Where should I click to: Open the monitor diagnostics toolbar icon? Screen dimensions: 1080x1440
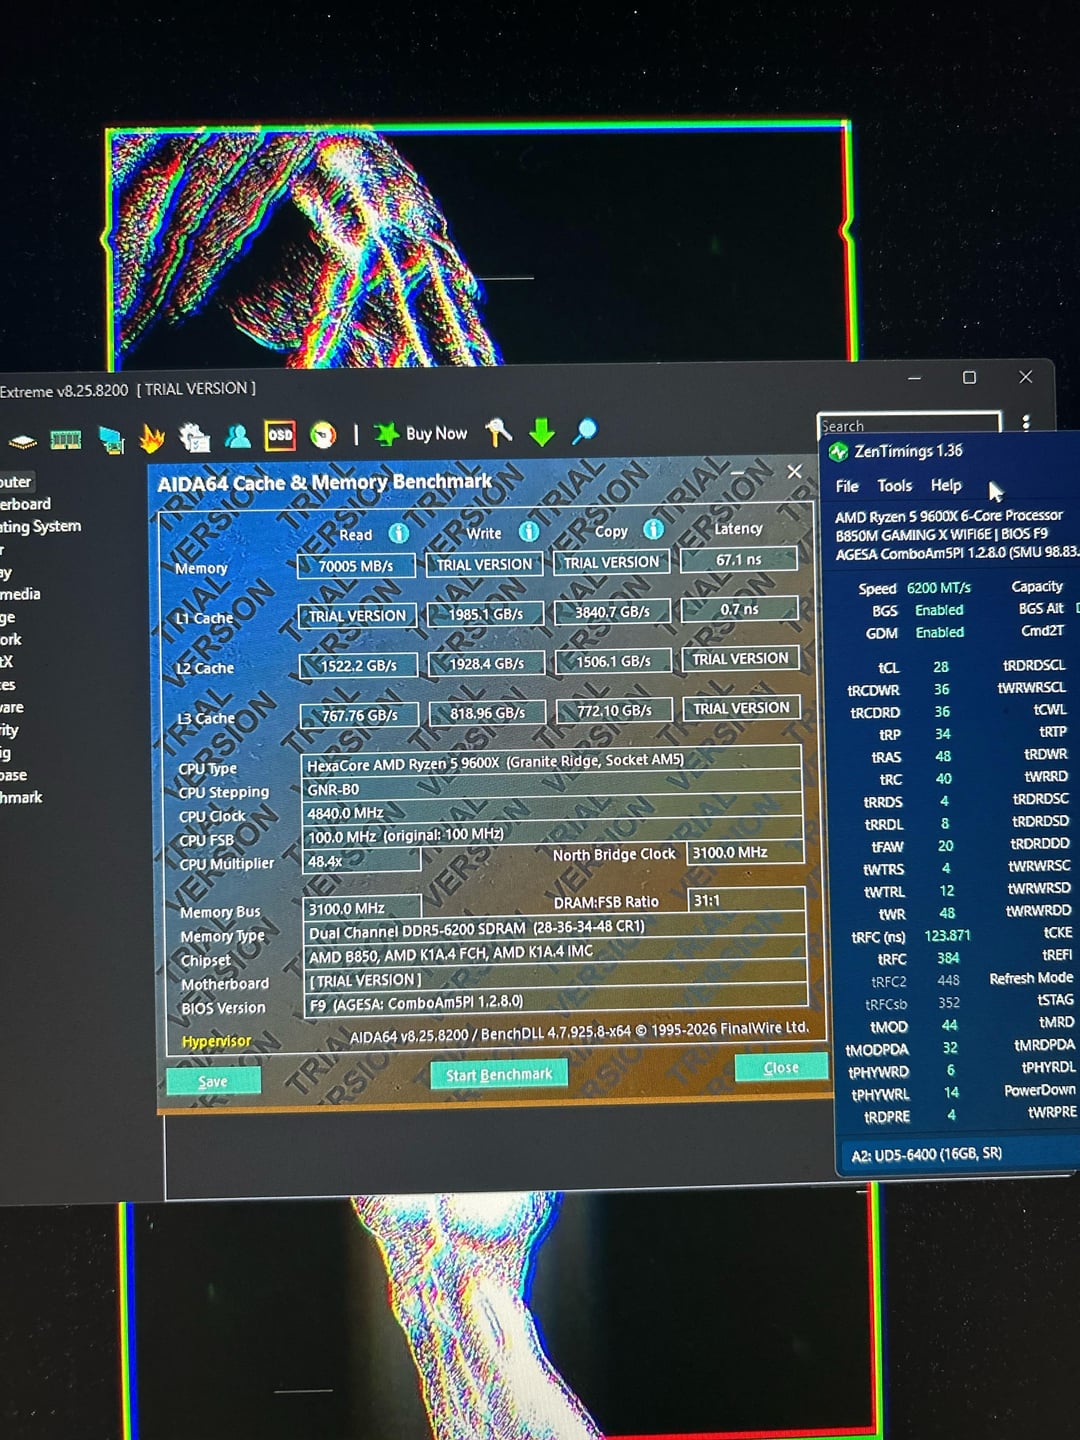click(110, 438)
